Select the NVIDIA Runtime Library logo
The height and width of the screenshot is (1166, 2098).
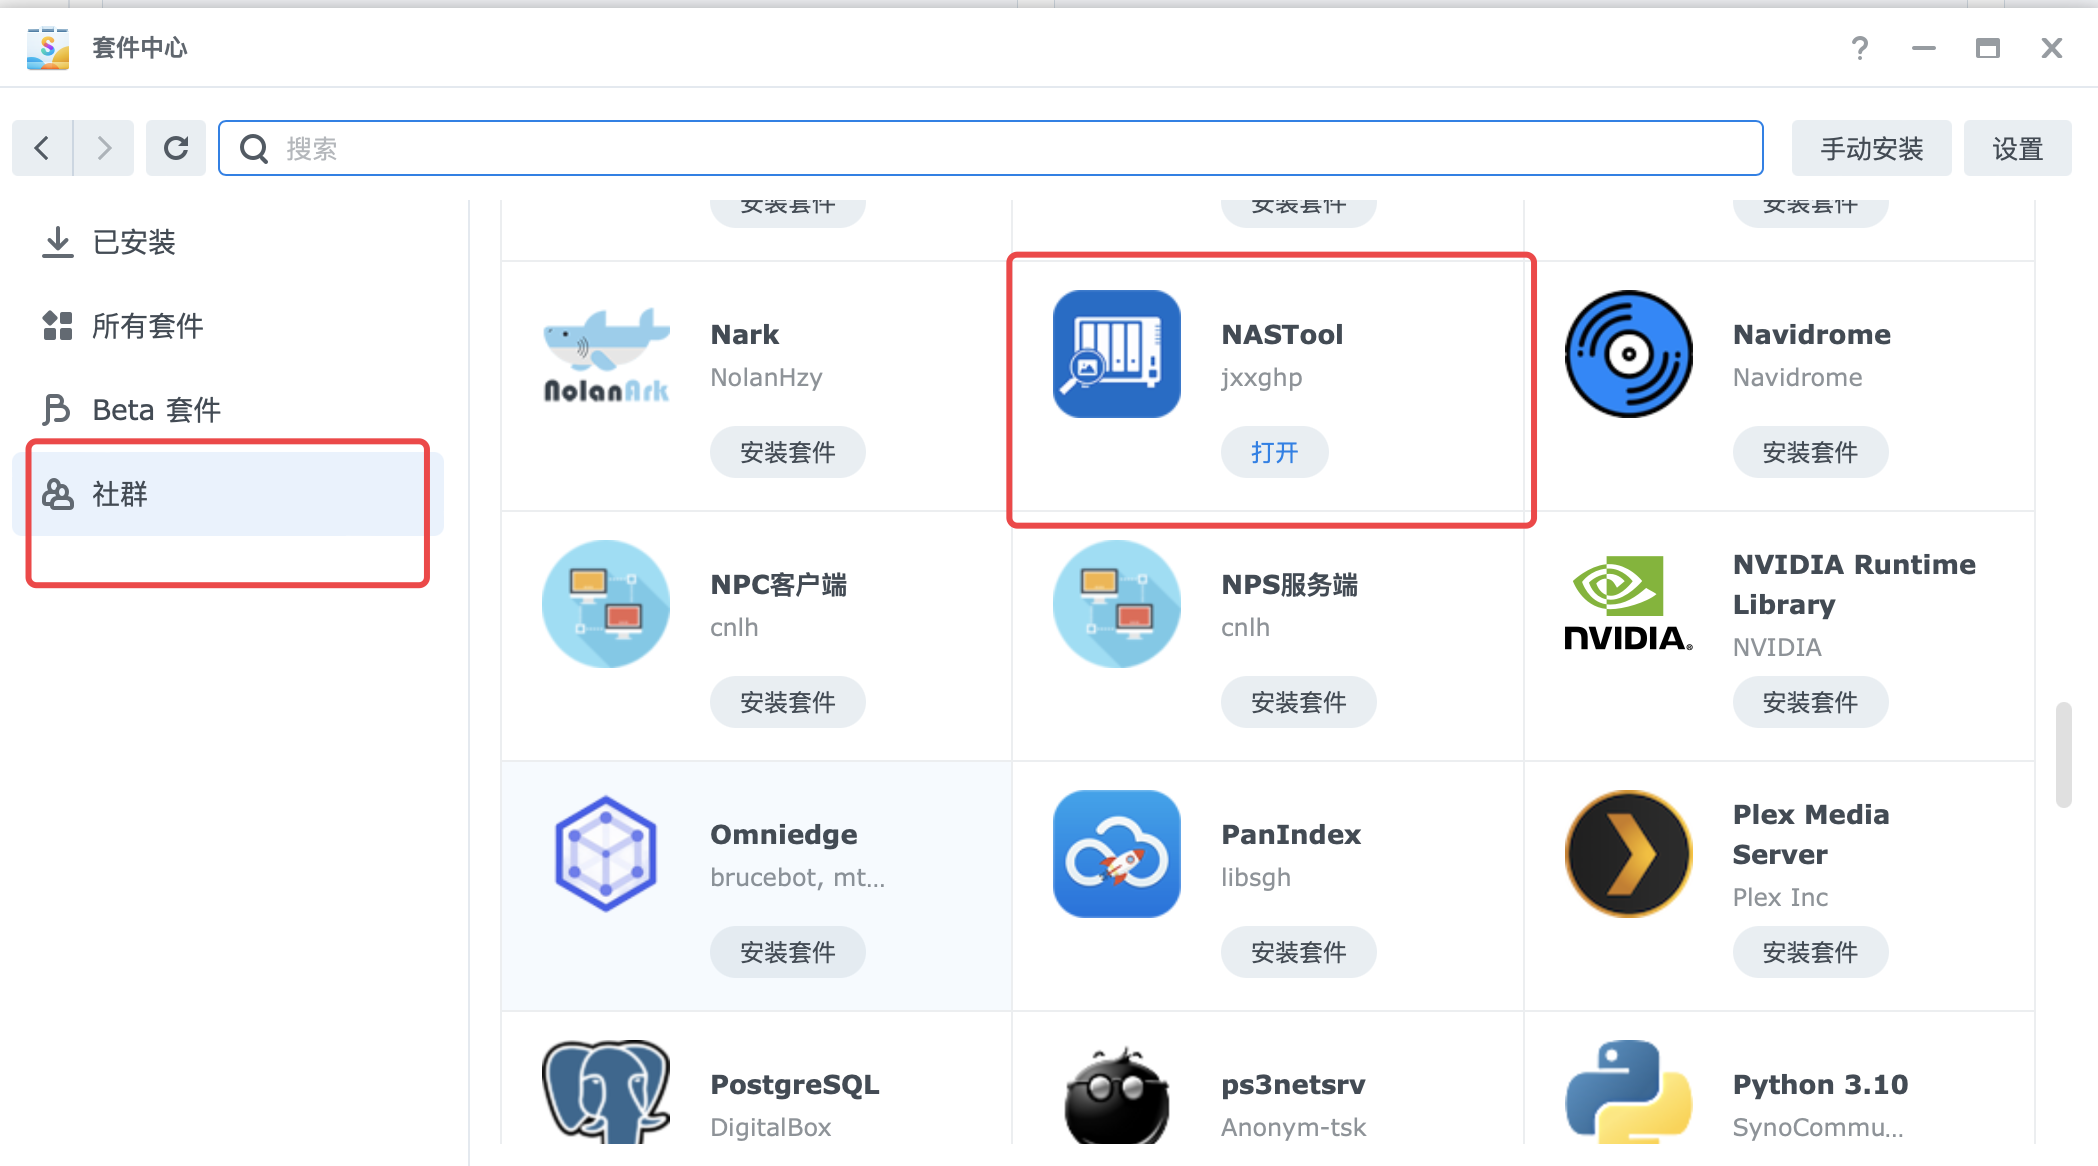[x=1628, y=604]
